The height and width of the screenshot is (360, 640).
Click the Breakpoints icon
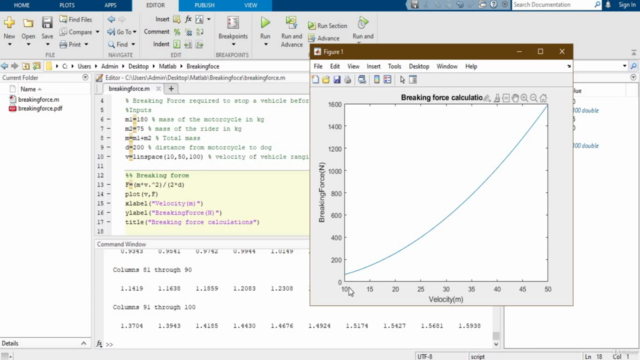[233, 23]
